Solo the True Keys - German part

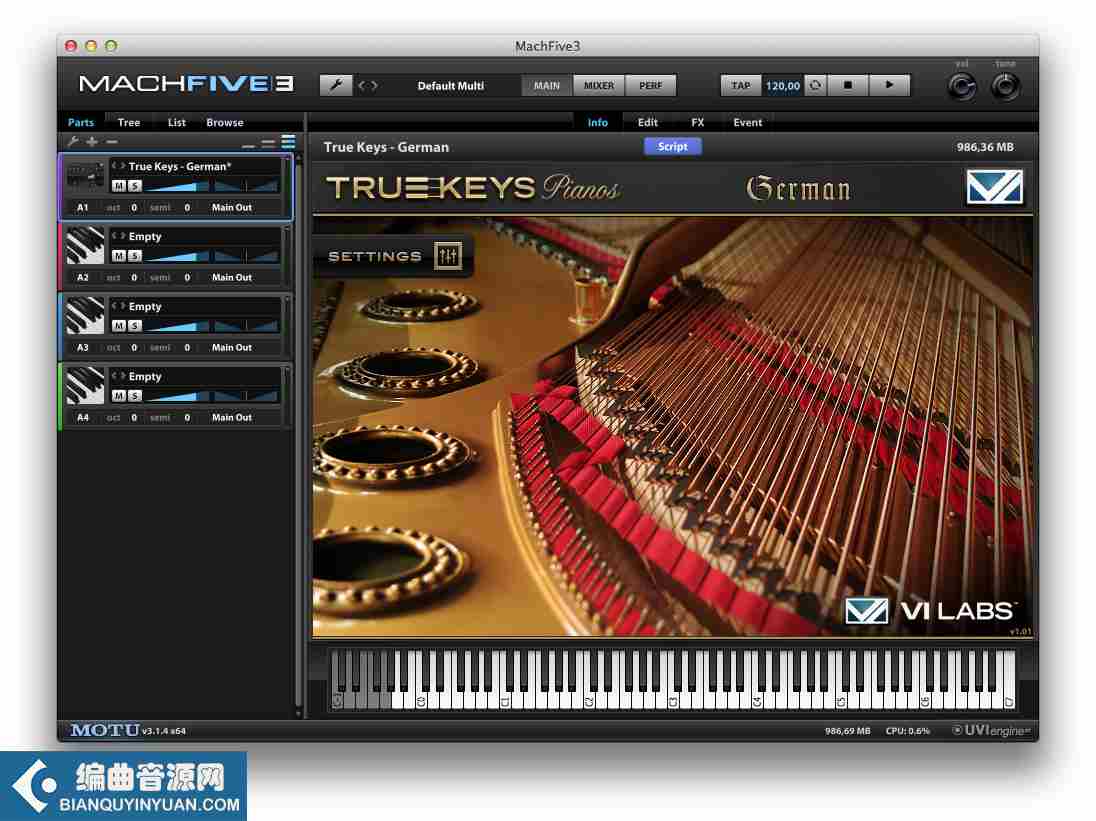[134, 186]
